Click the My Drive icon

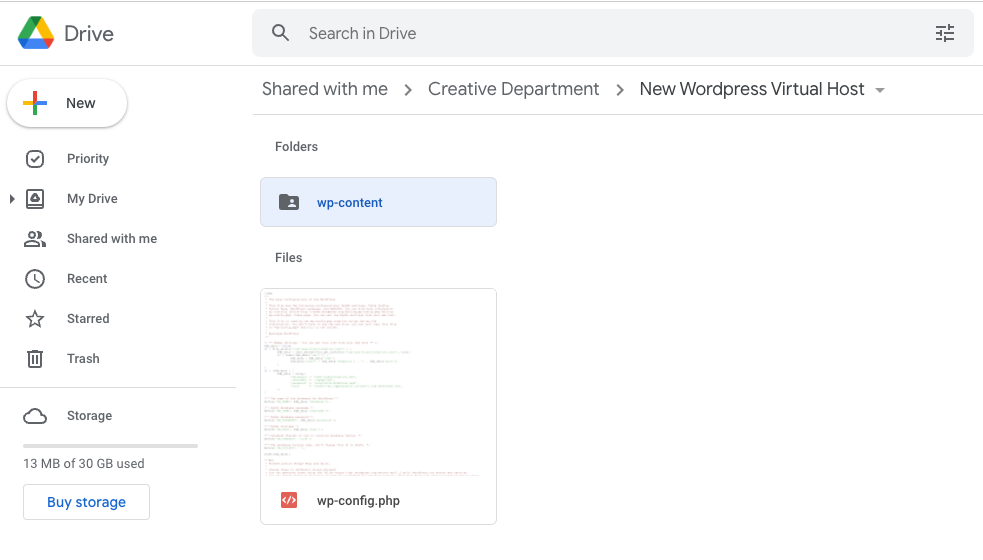(x=35, y=199)
